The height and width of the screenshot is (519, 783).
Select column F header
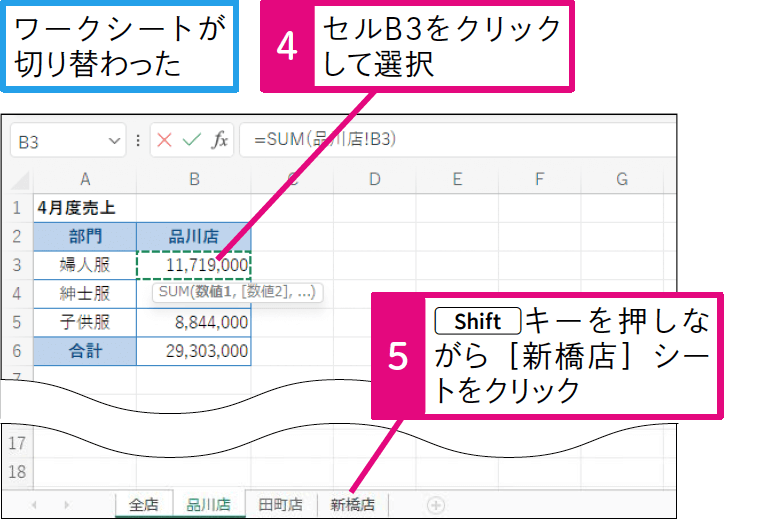click(539, 179)
